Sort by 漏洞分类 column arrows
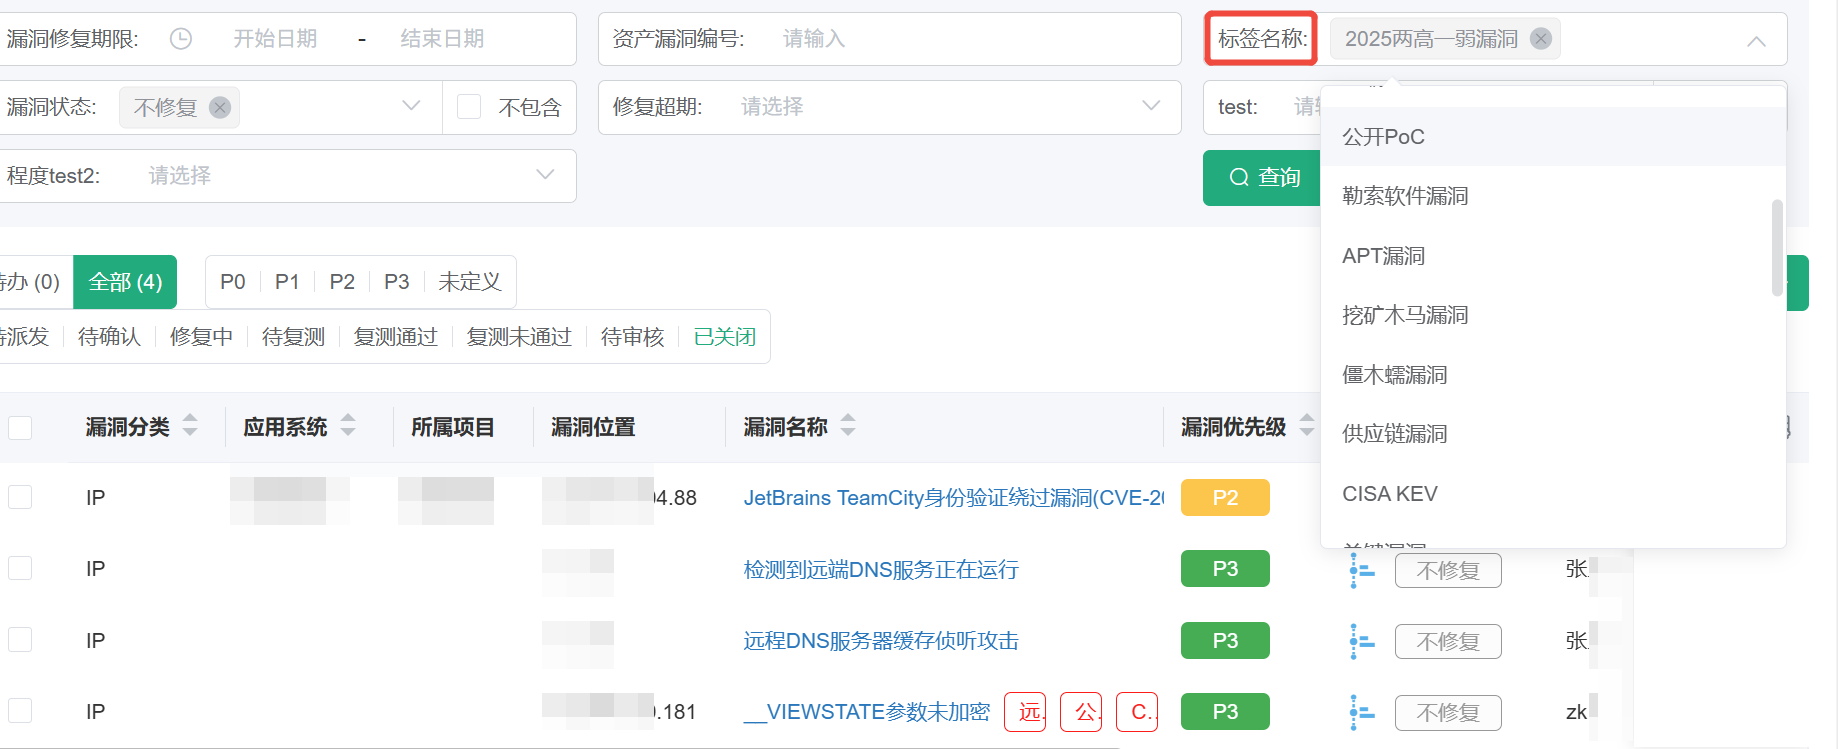The width and height of the screenshot is (1838, 749). [190, 426]
